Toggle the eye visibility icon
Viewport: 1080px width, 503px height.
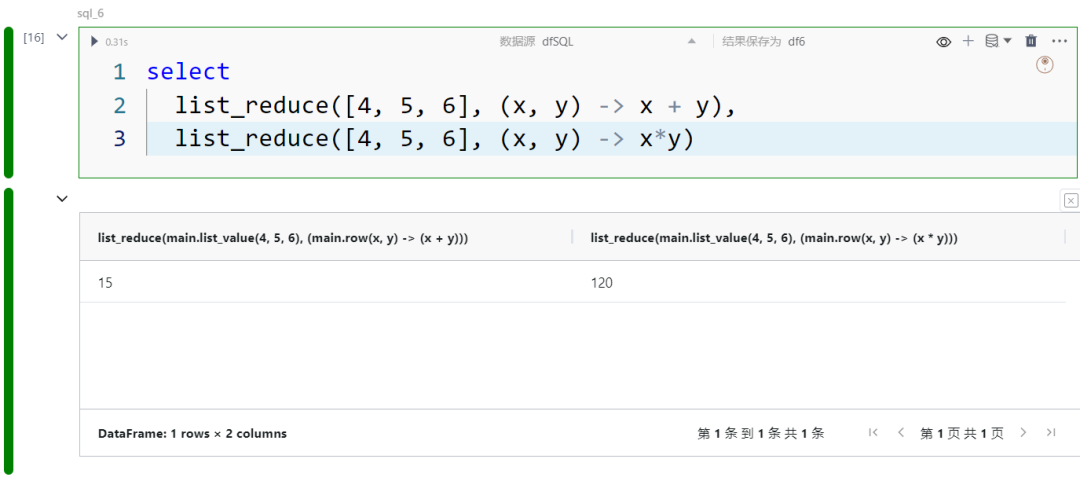943,42
